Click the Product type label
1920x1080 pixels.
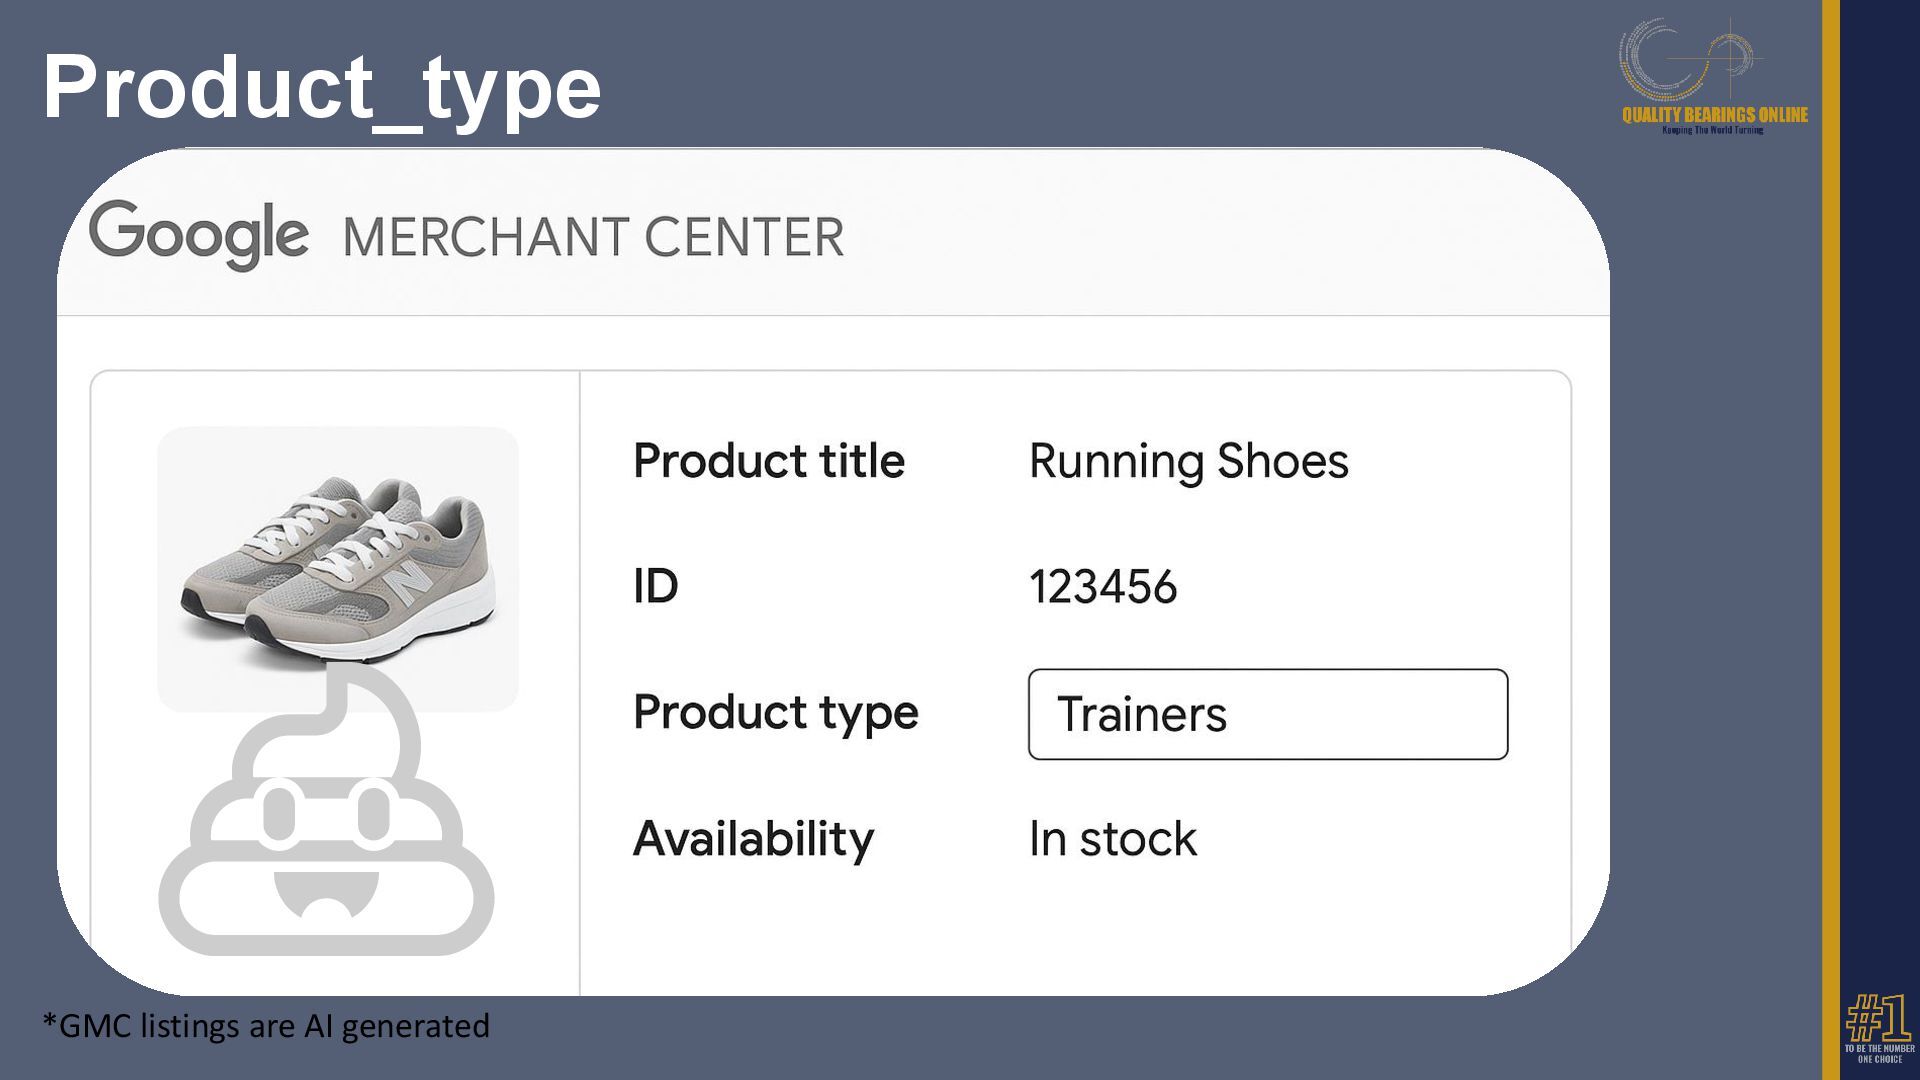pyautogui.click(x=775, y=712)
